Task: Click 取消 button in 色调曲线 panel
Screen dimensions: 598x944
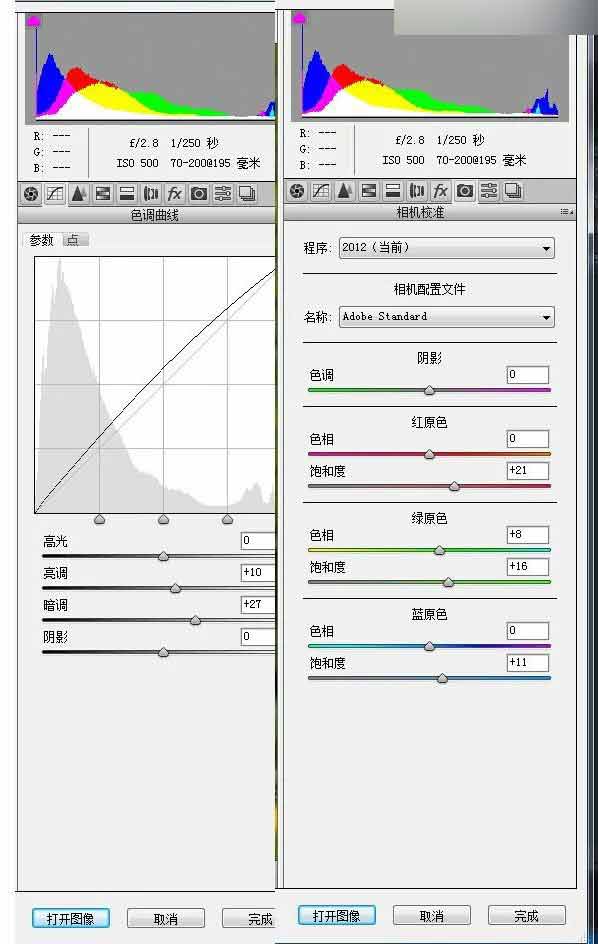Action: [166, 919]
